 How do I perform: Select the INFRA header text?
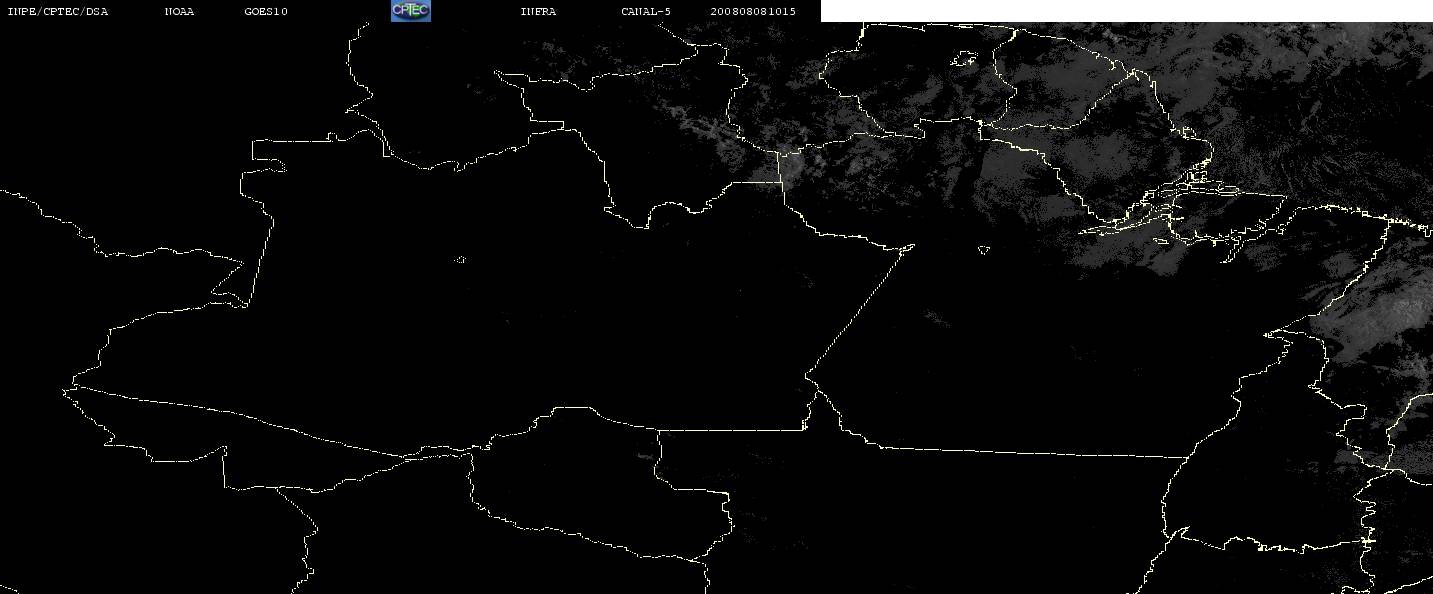[538, 12]
